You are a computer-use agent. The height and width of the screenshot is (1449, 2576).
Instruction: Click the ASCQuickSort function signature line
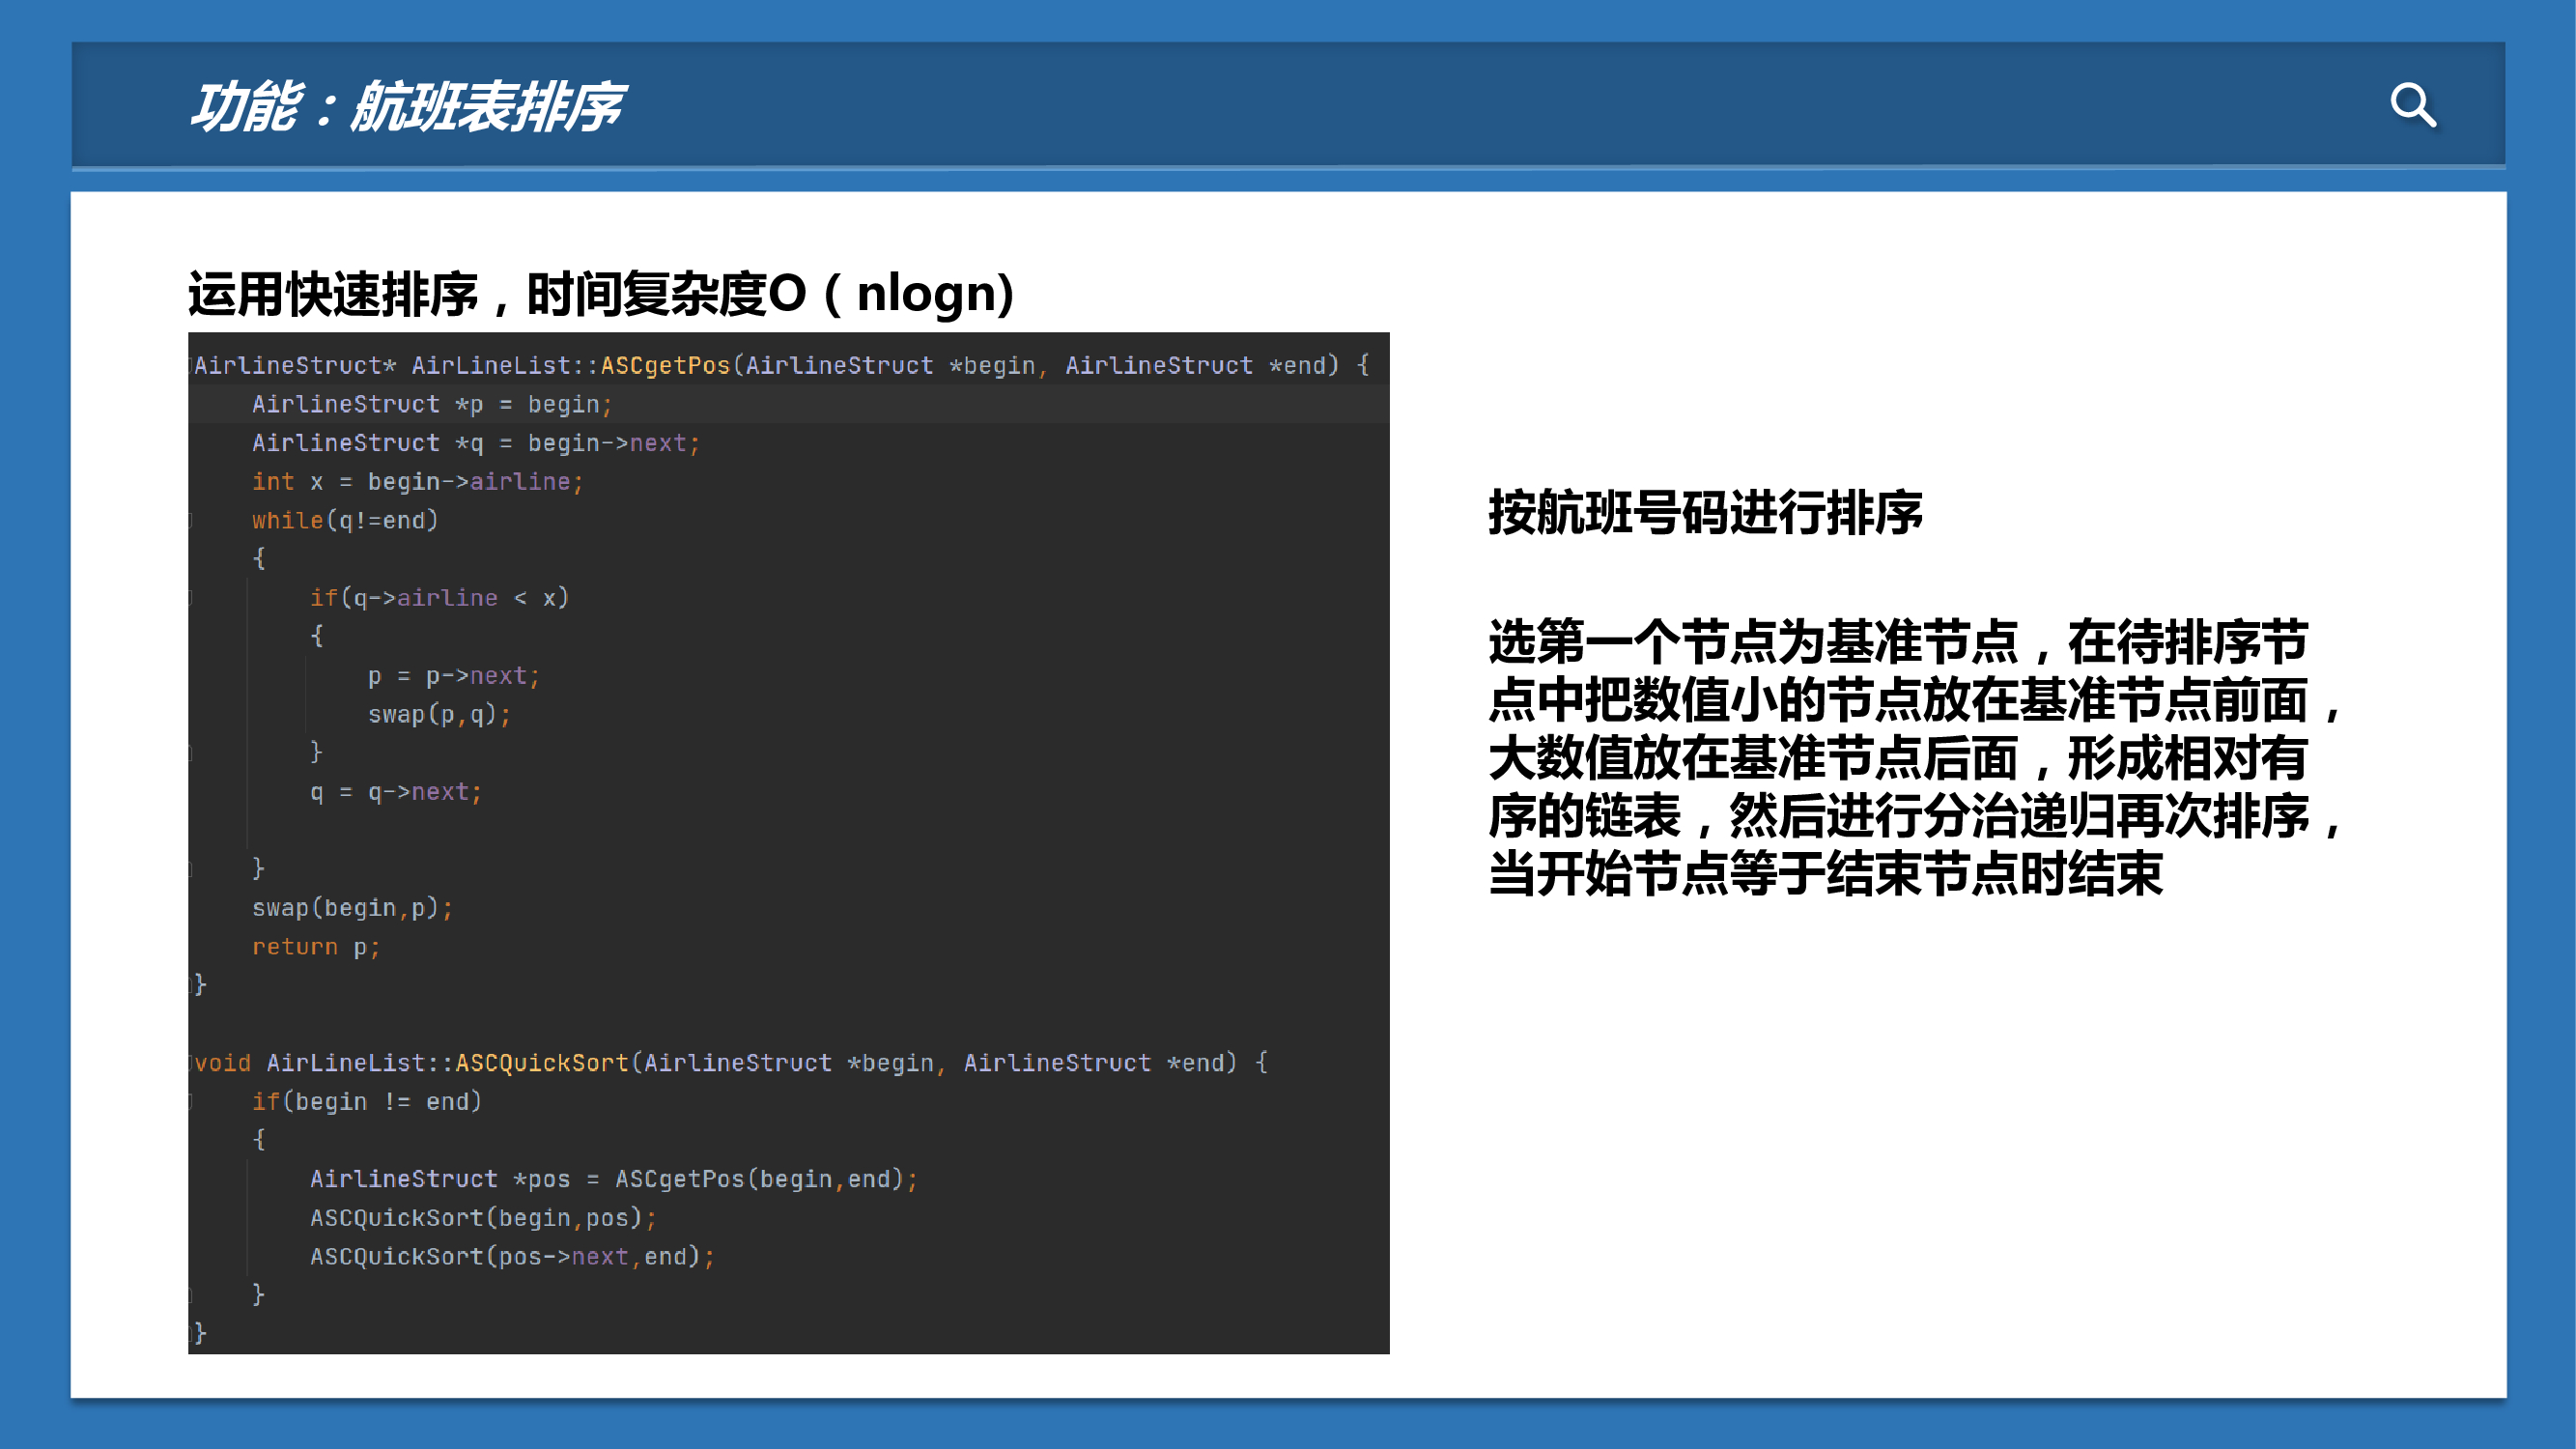click(x=731, y=1063)
